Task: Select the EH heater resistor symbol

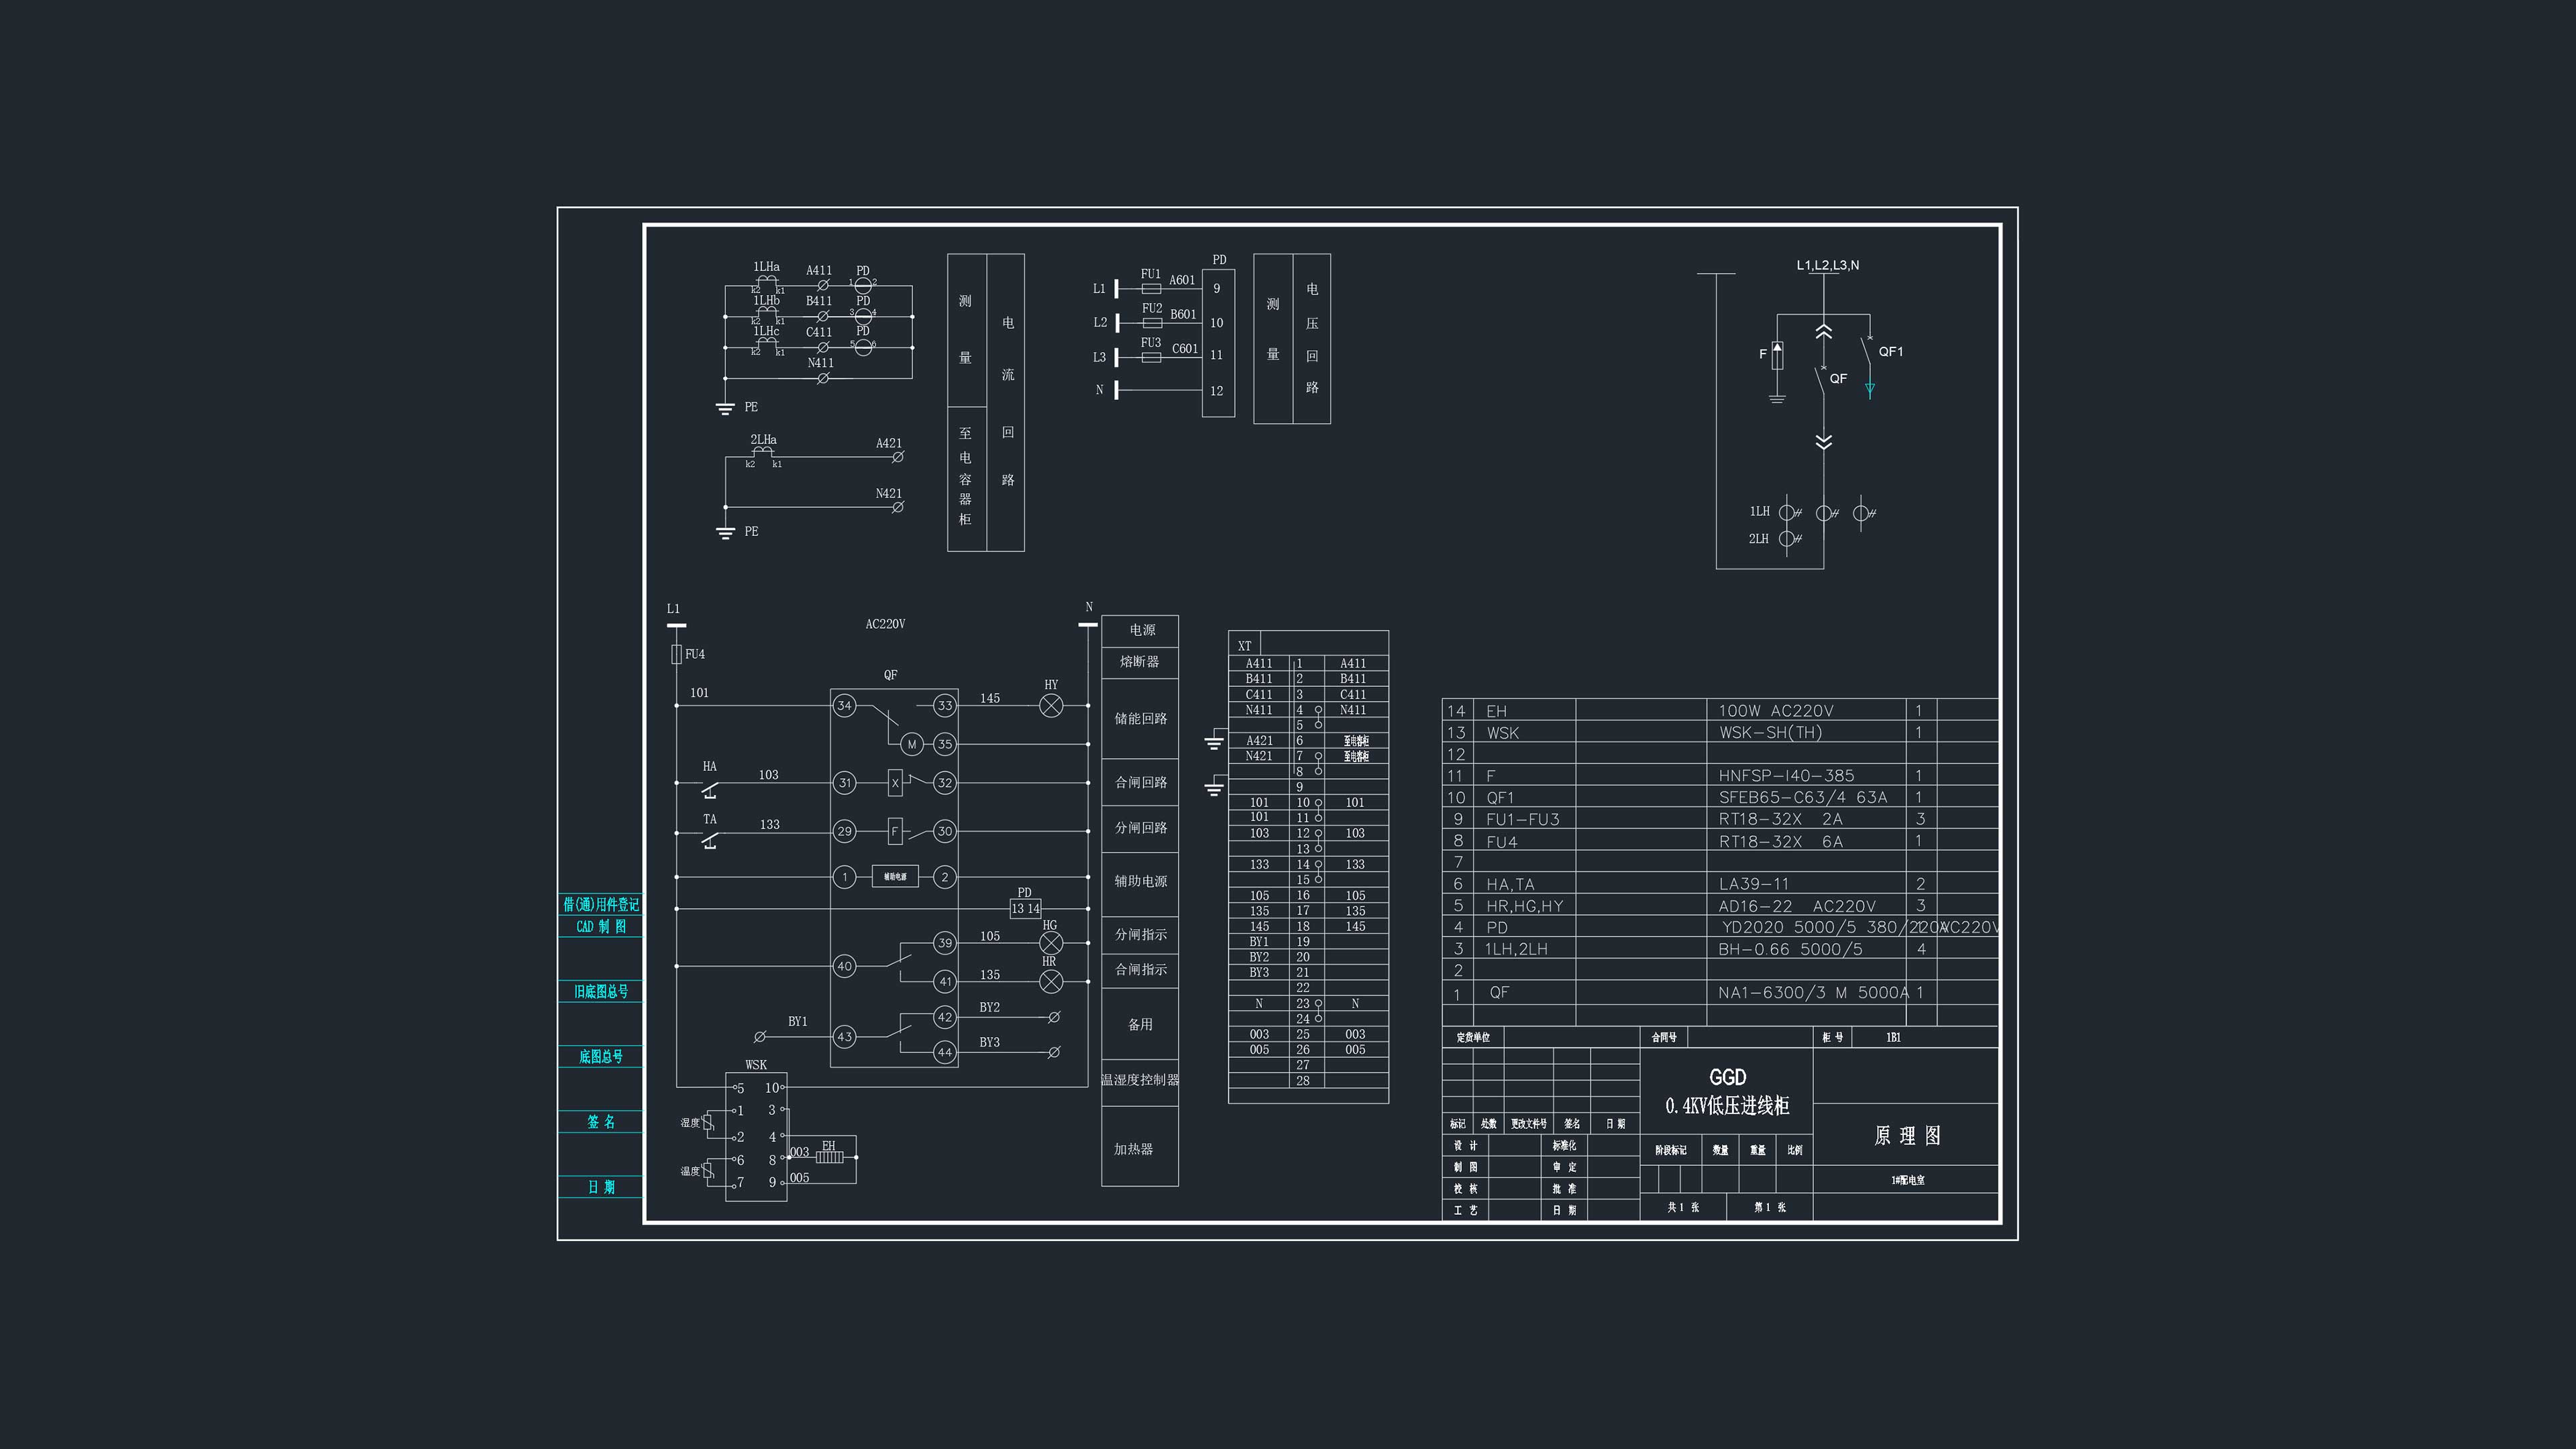Action: 830,1157
